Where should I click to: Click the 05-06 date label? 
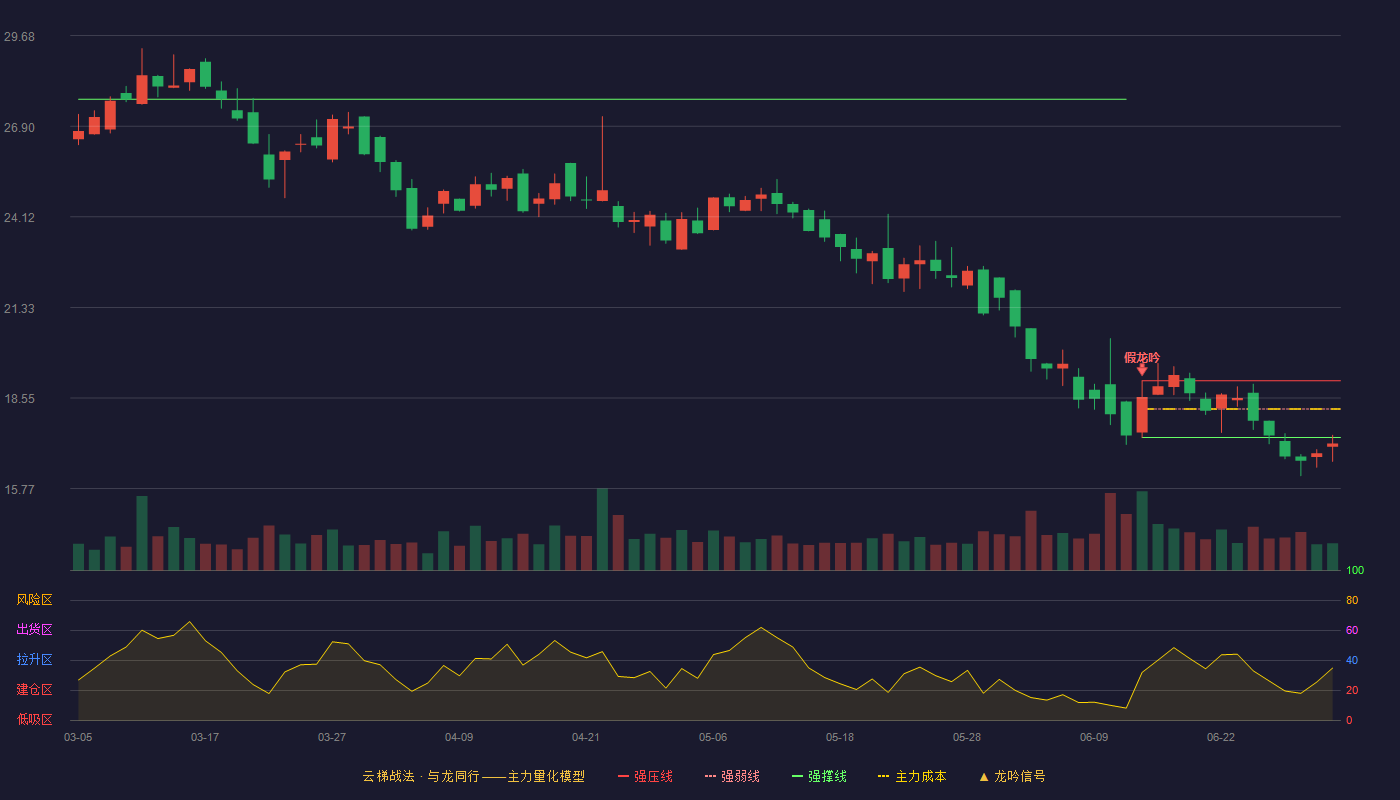[x=713, y=737]
